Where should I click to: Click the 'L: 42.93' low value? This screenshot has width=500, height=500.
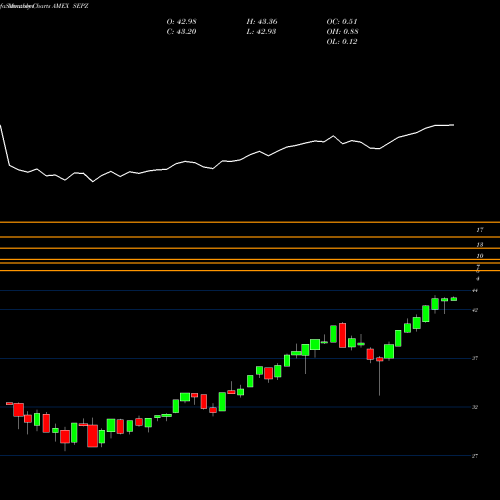tap(261, 32)
